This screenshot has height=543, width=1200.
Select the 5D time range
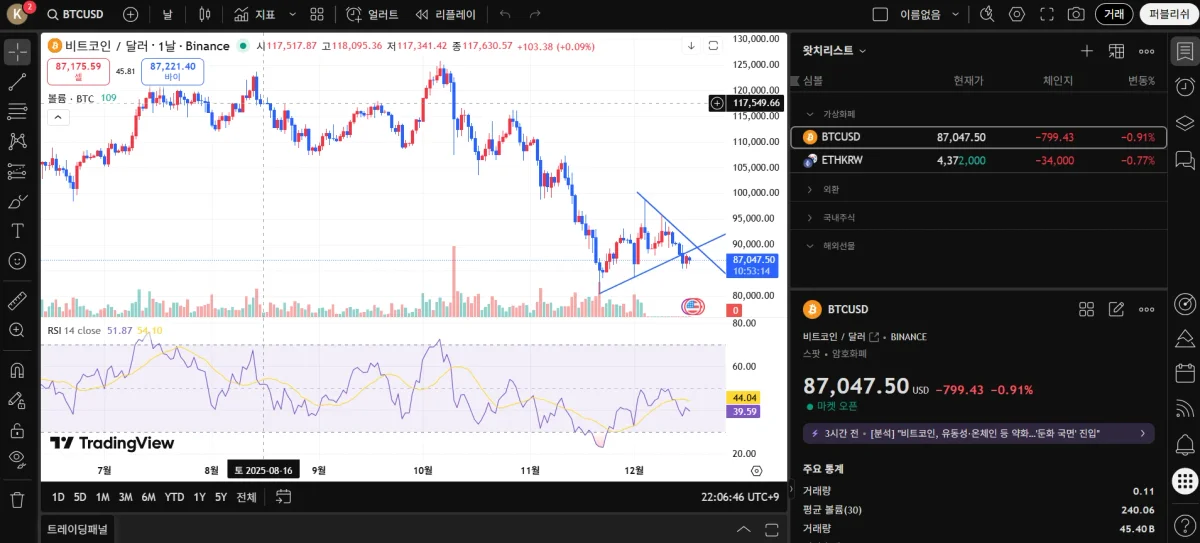[x=80, y=497]
